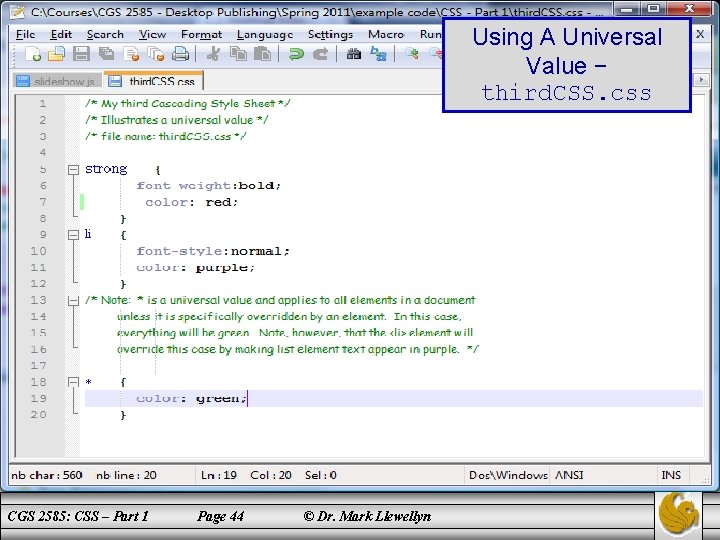The height and width of the screenshot is (540, 720).
Task: Click the 'Col : 20' status entry
Action: tap(271, 475)
